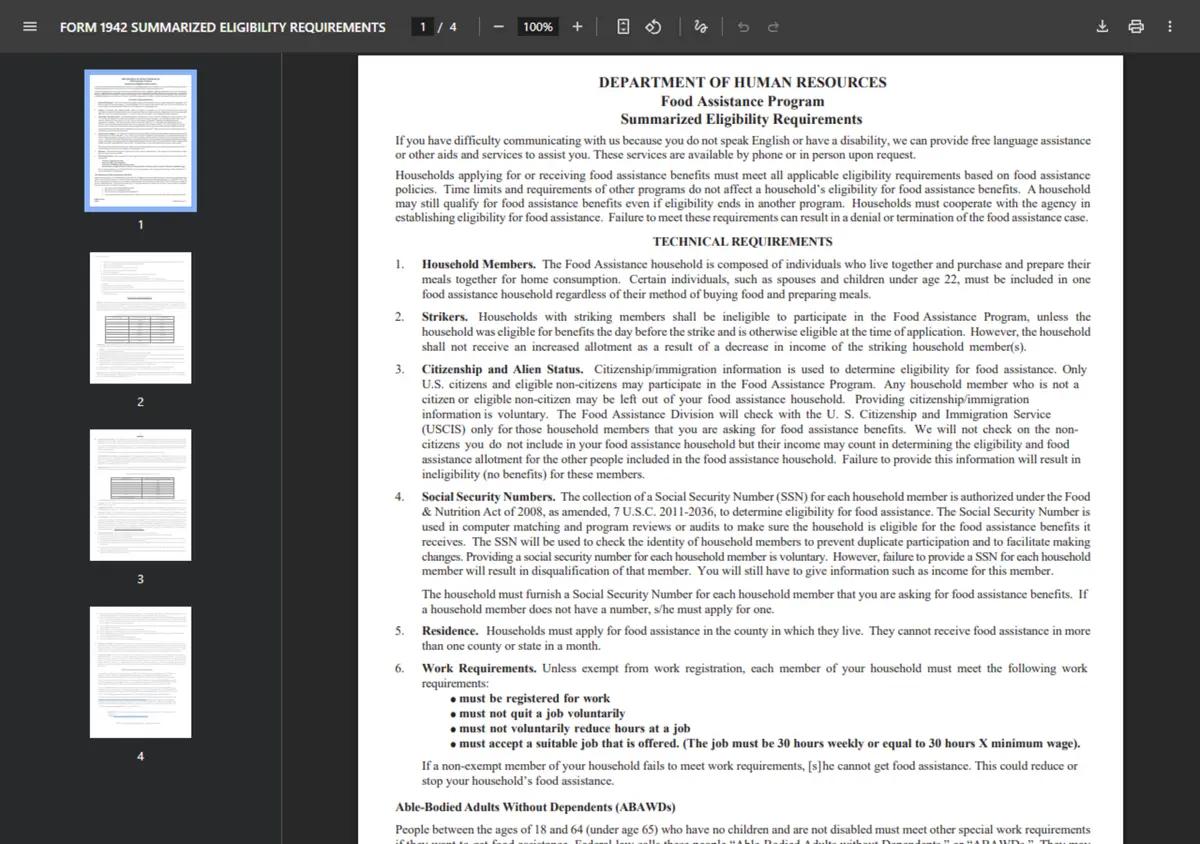
Task: Click the zoom out minus button
Action: [498, 27]
